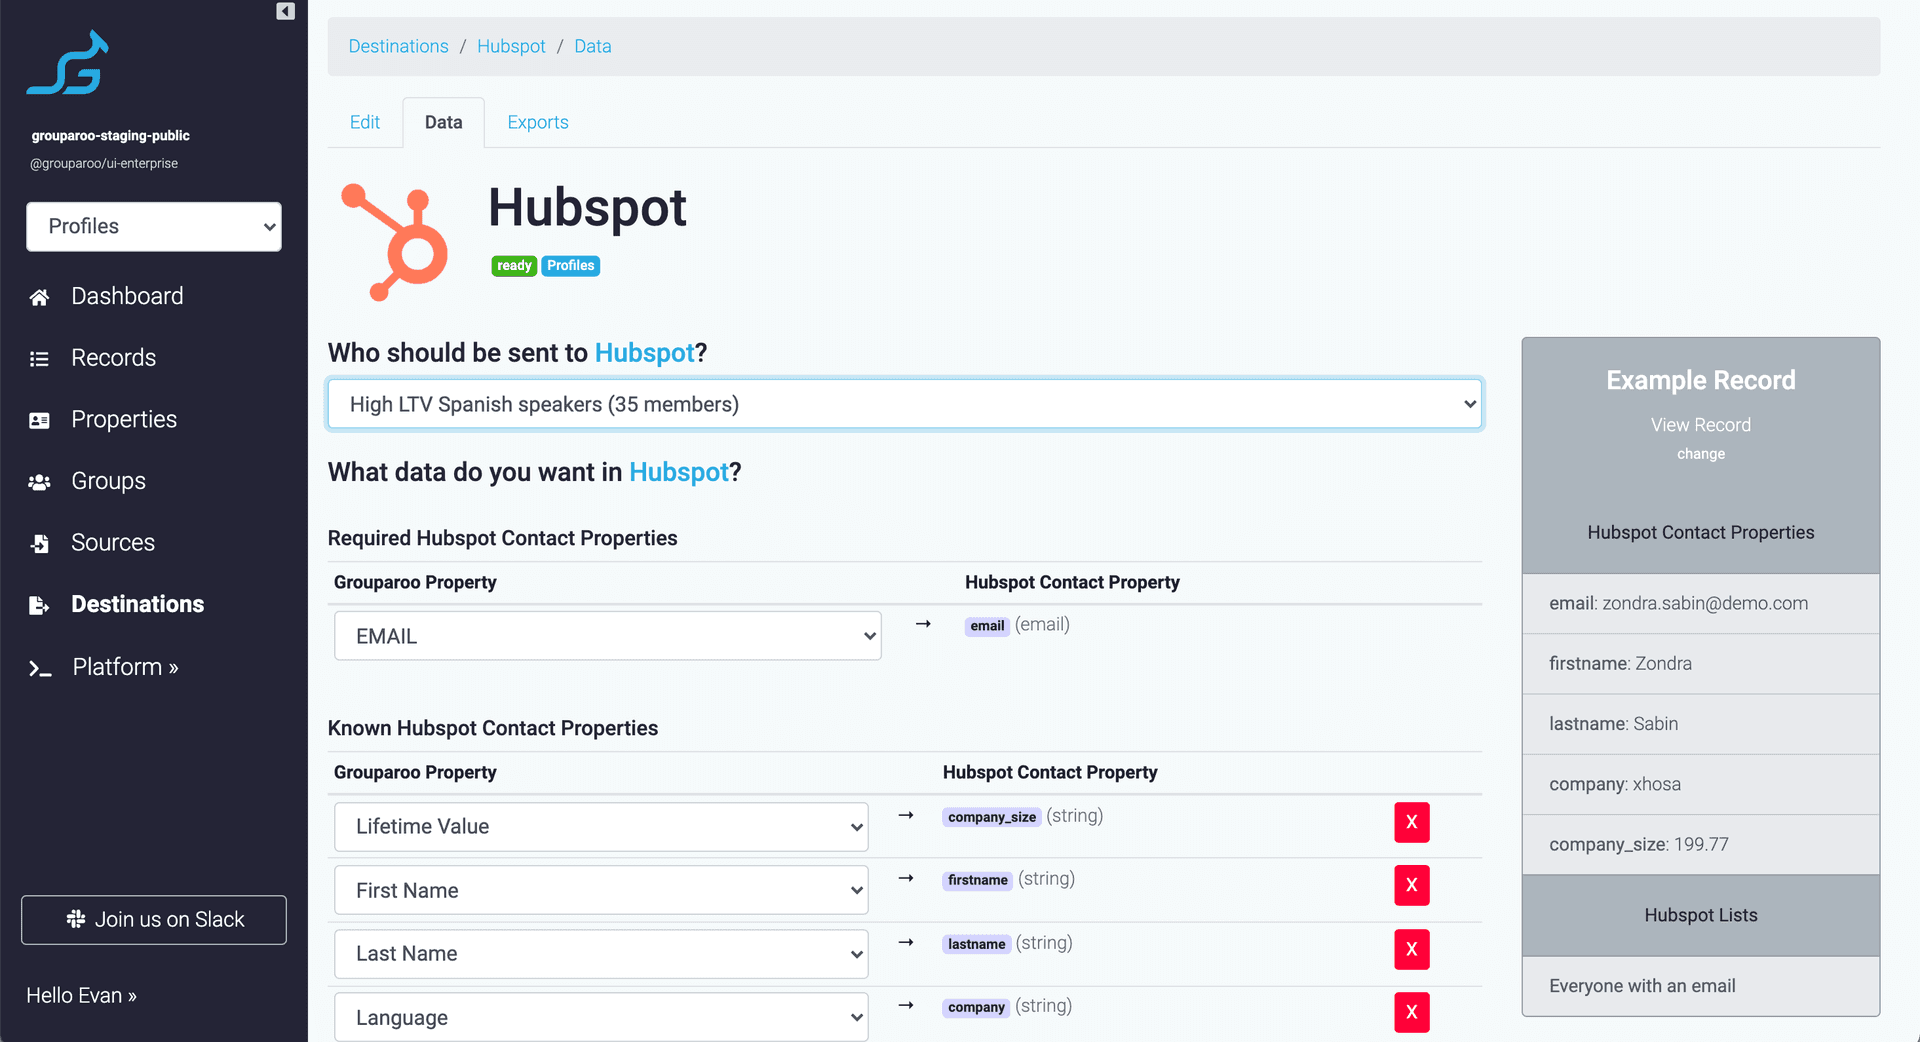Click the Dashboard home icon
Screen dimensions: 1920x1042
click(x=39, y=297)
